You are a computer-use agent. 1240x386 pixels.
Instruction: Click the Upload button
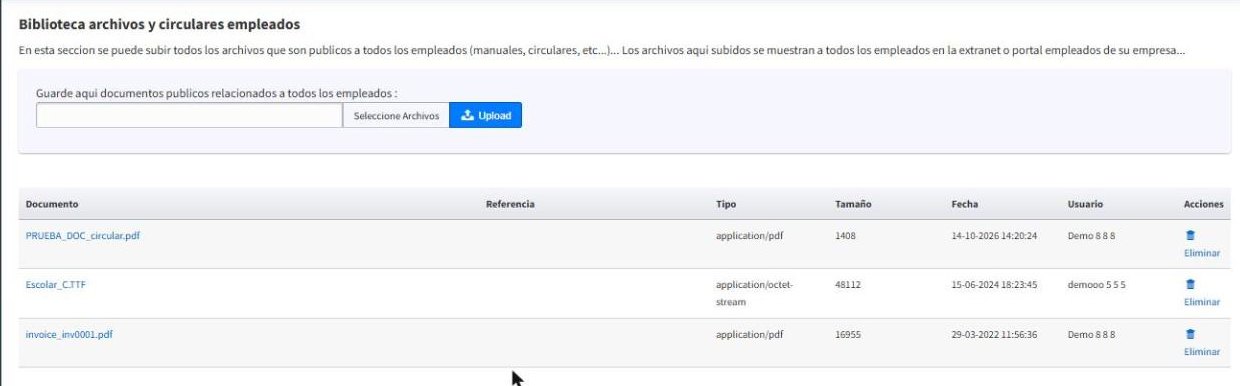485,116
